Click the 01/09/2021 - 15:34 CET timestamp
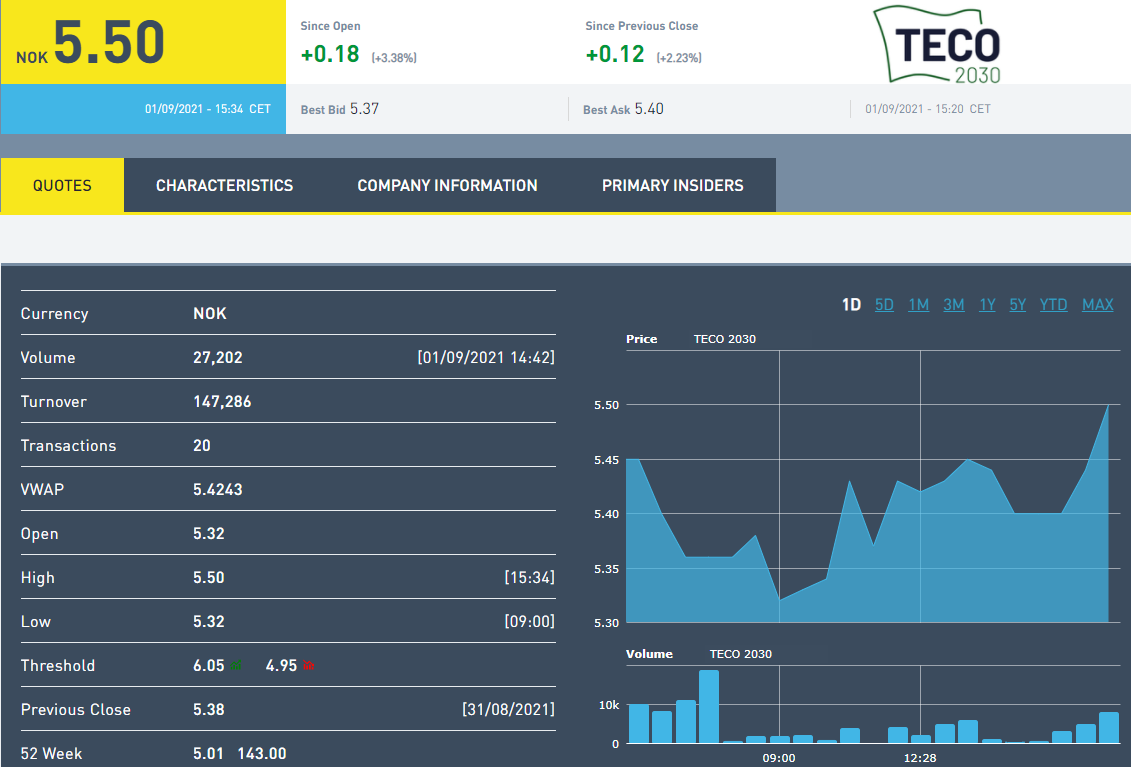Screen dimensions: 1131x767 point(208,109)
